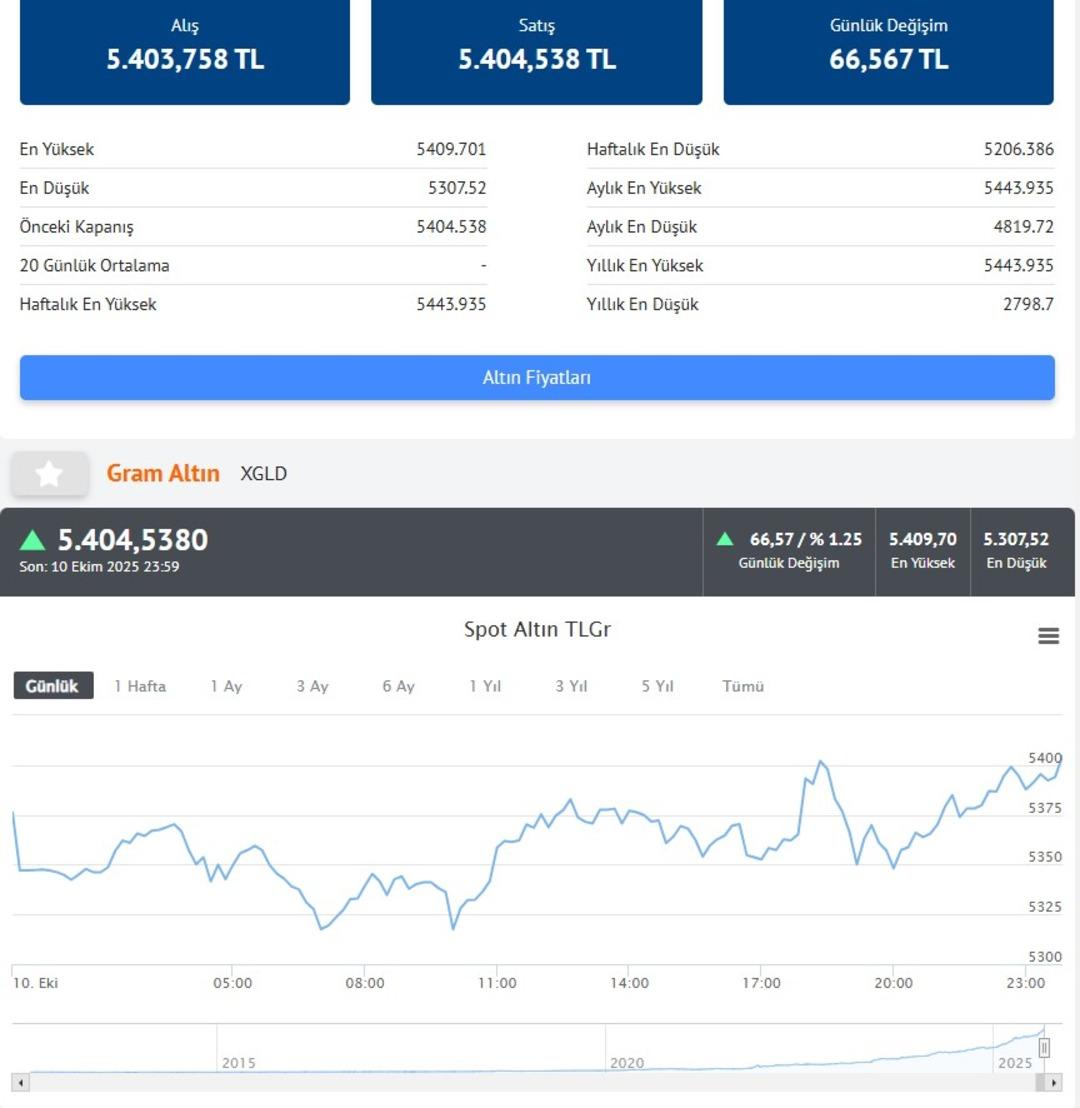Add Gram Altın to favorites with star
This screenshot has height=1108, width=1080.
49,474
